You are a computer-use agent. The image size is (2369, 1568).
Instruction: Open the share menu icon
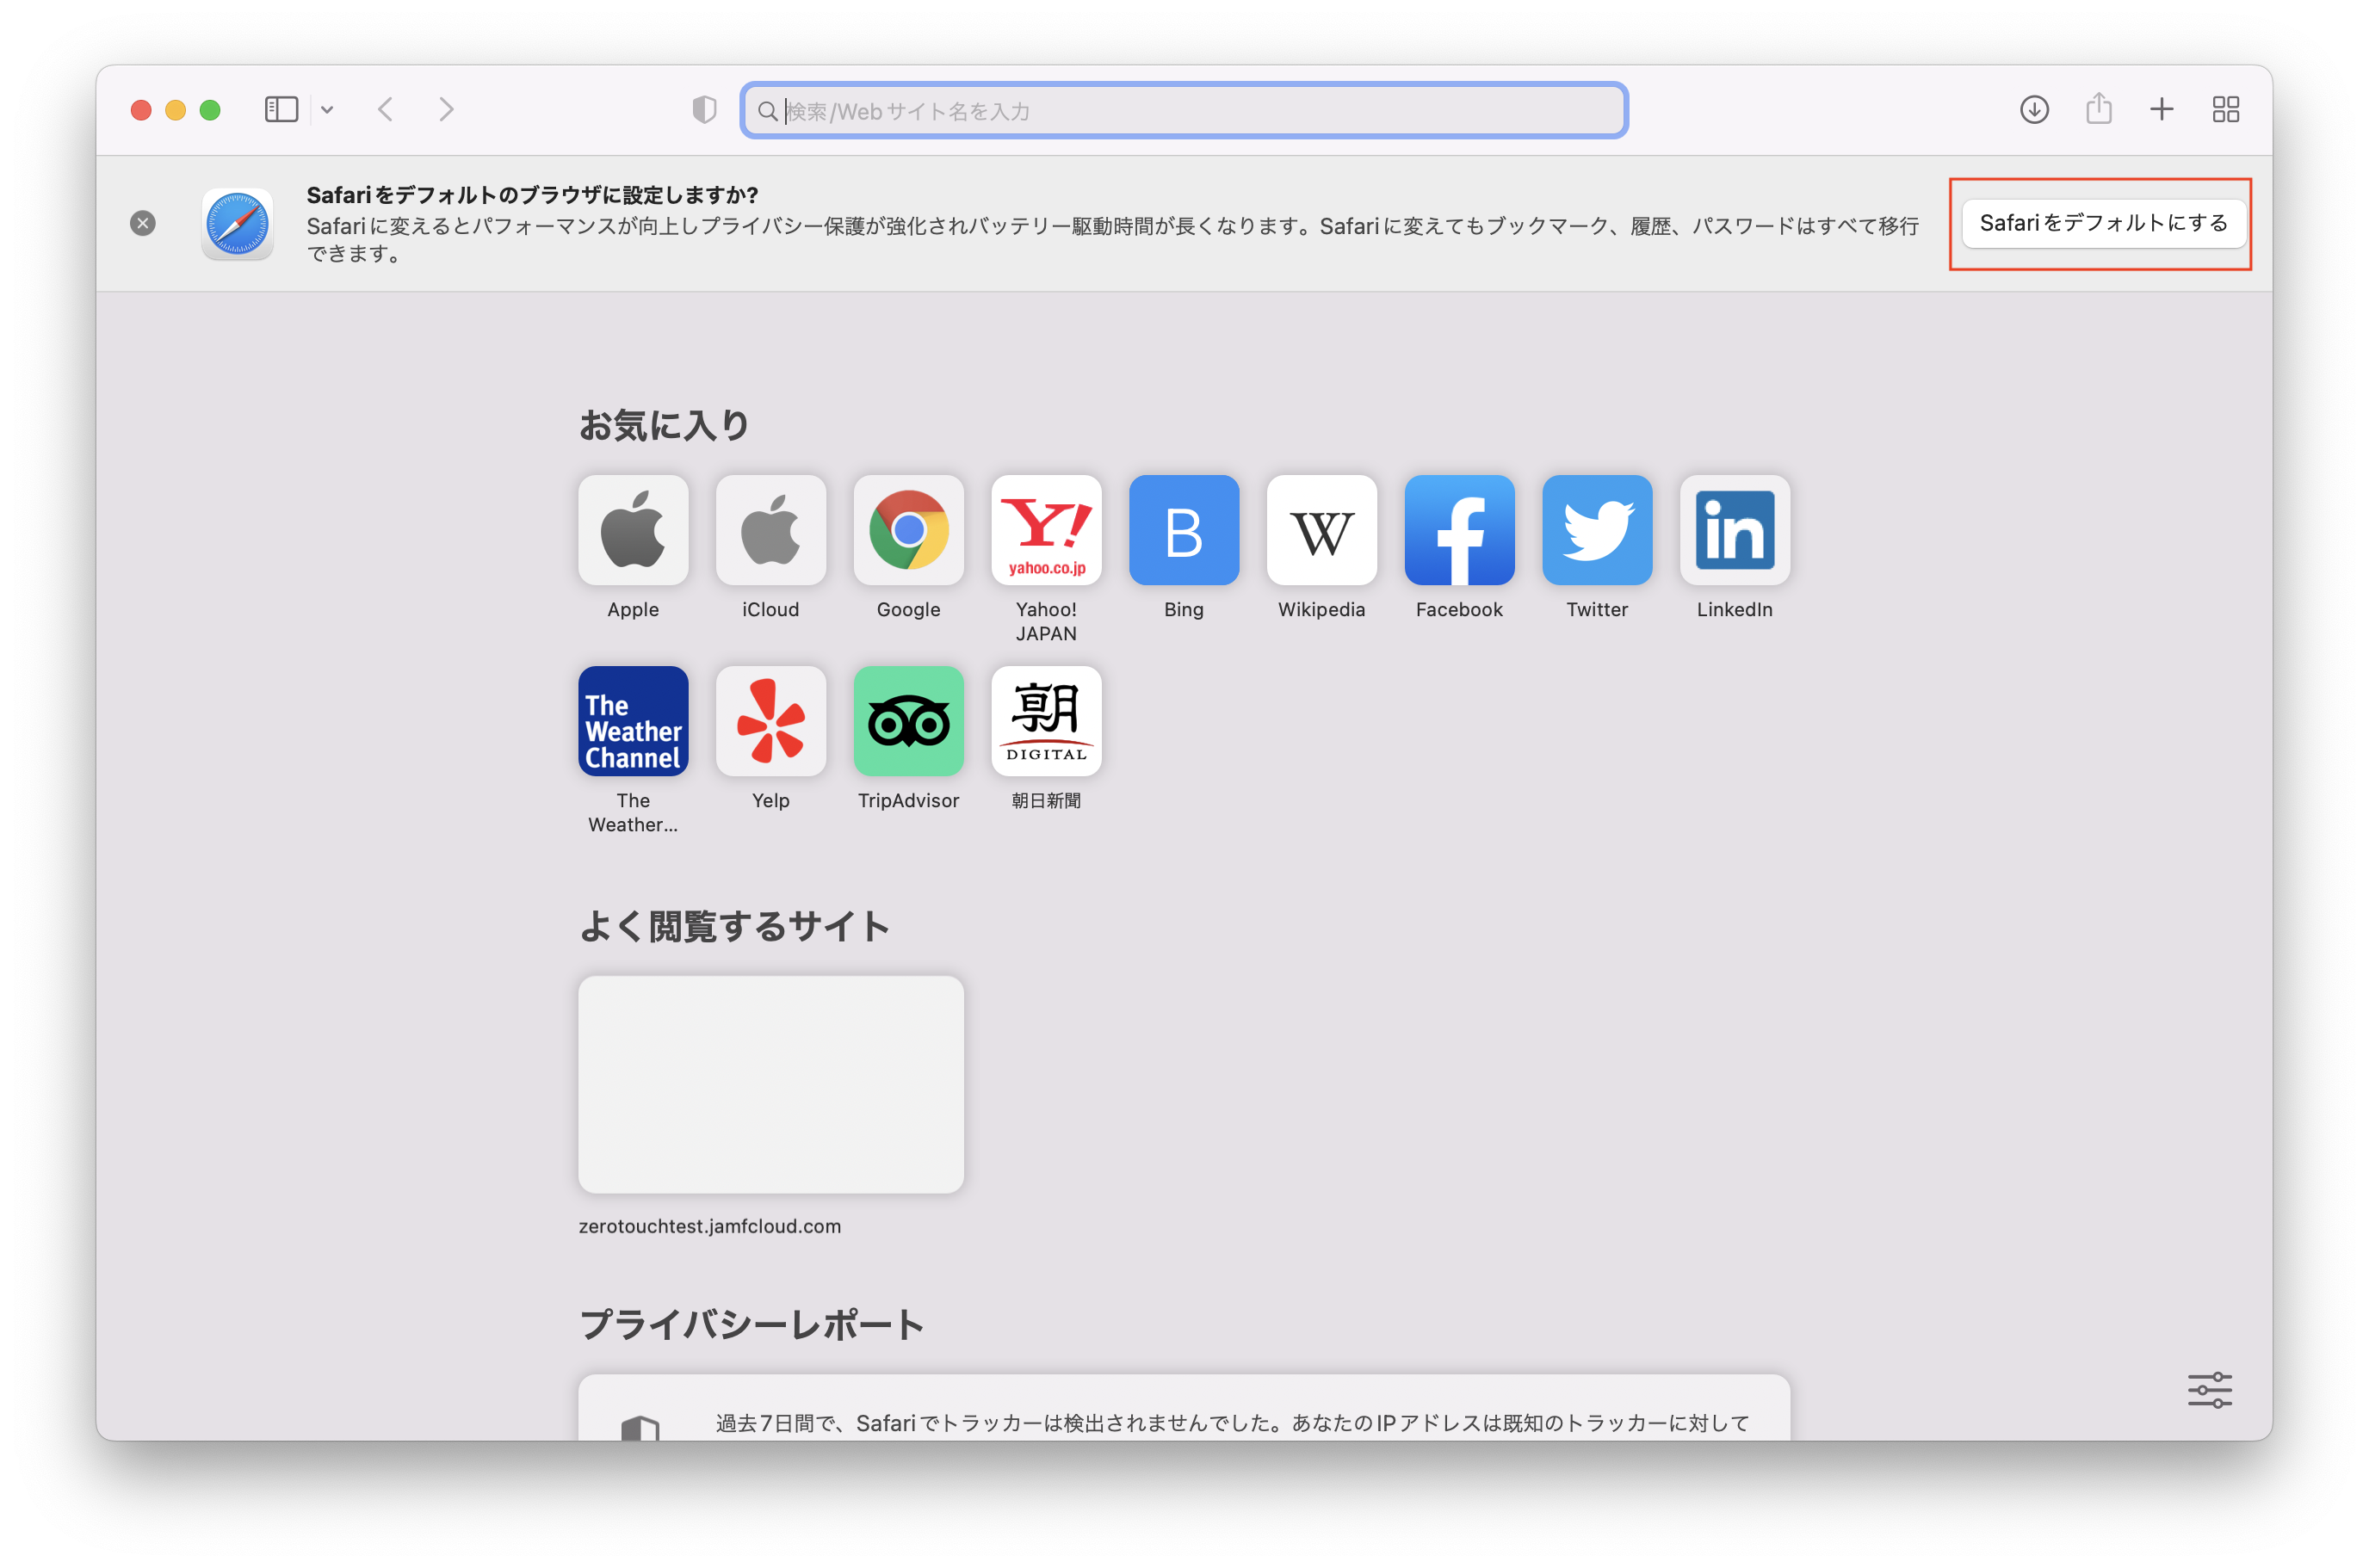pos(2098,108)
